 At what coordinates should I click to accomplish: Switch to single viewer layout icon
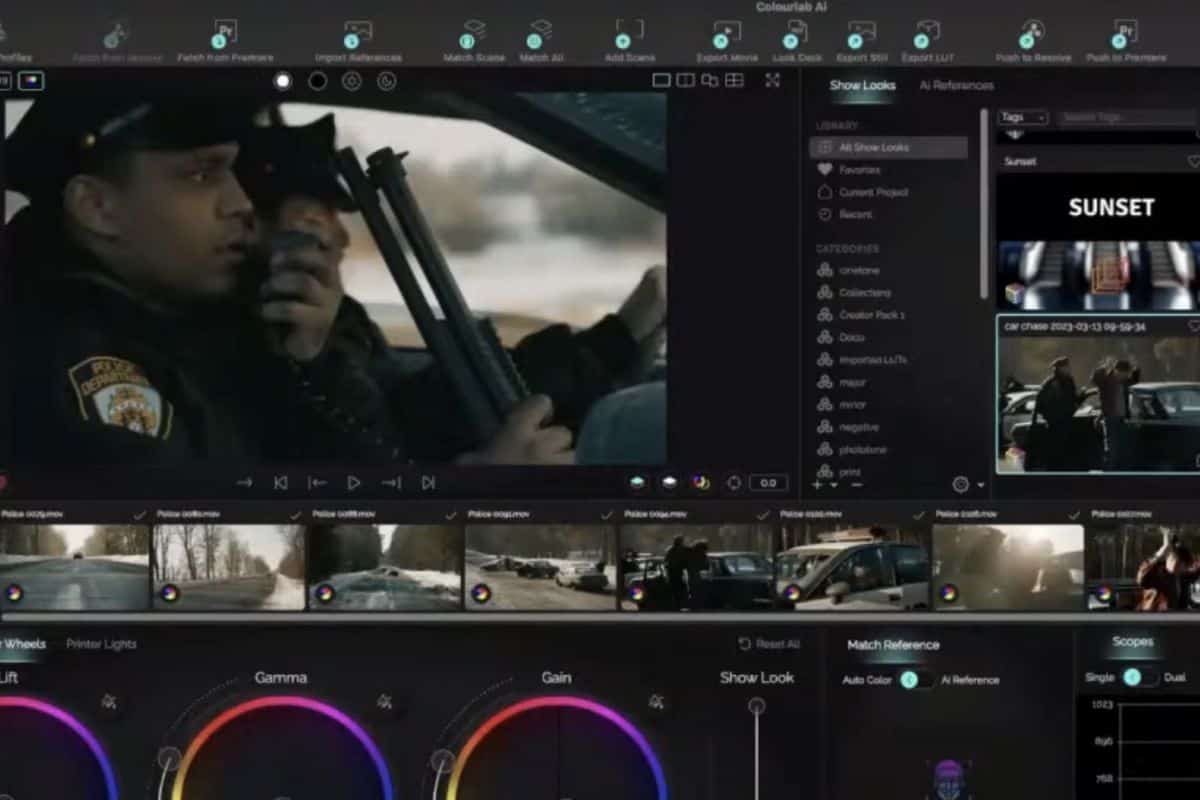pos(661,80)
